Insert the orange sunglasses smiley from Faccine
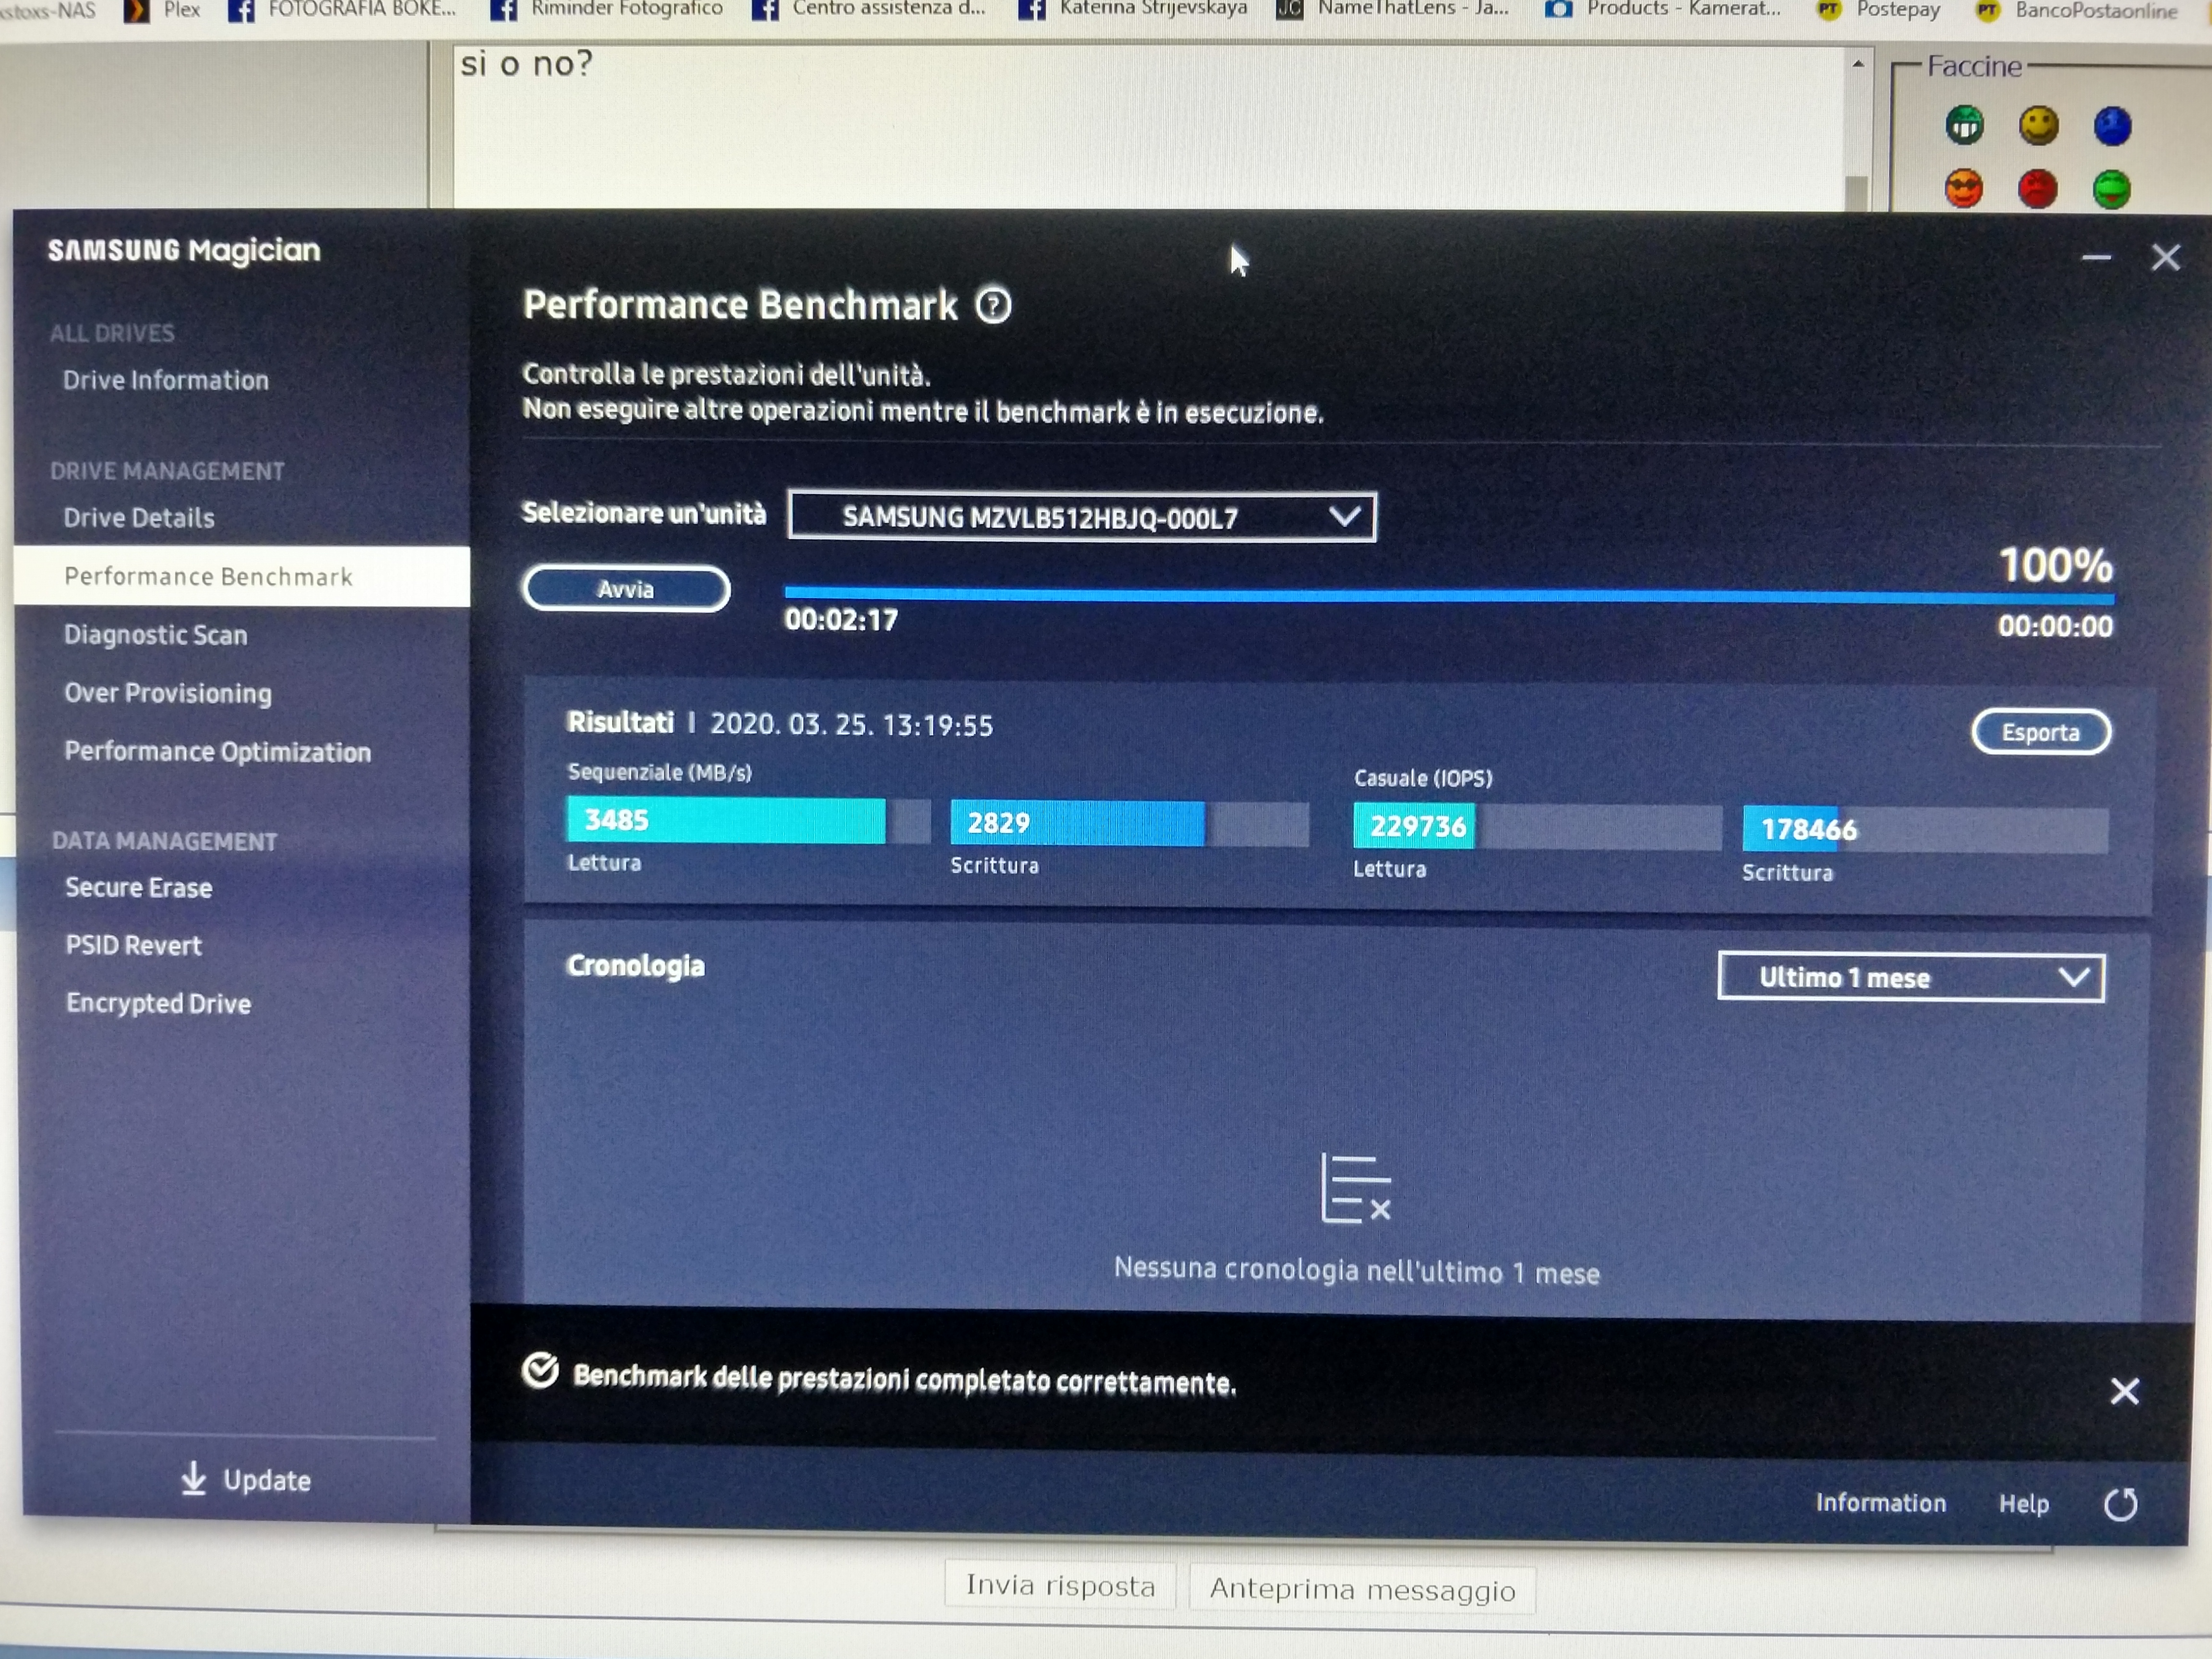 (x=1964, y=189)
